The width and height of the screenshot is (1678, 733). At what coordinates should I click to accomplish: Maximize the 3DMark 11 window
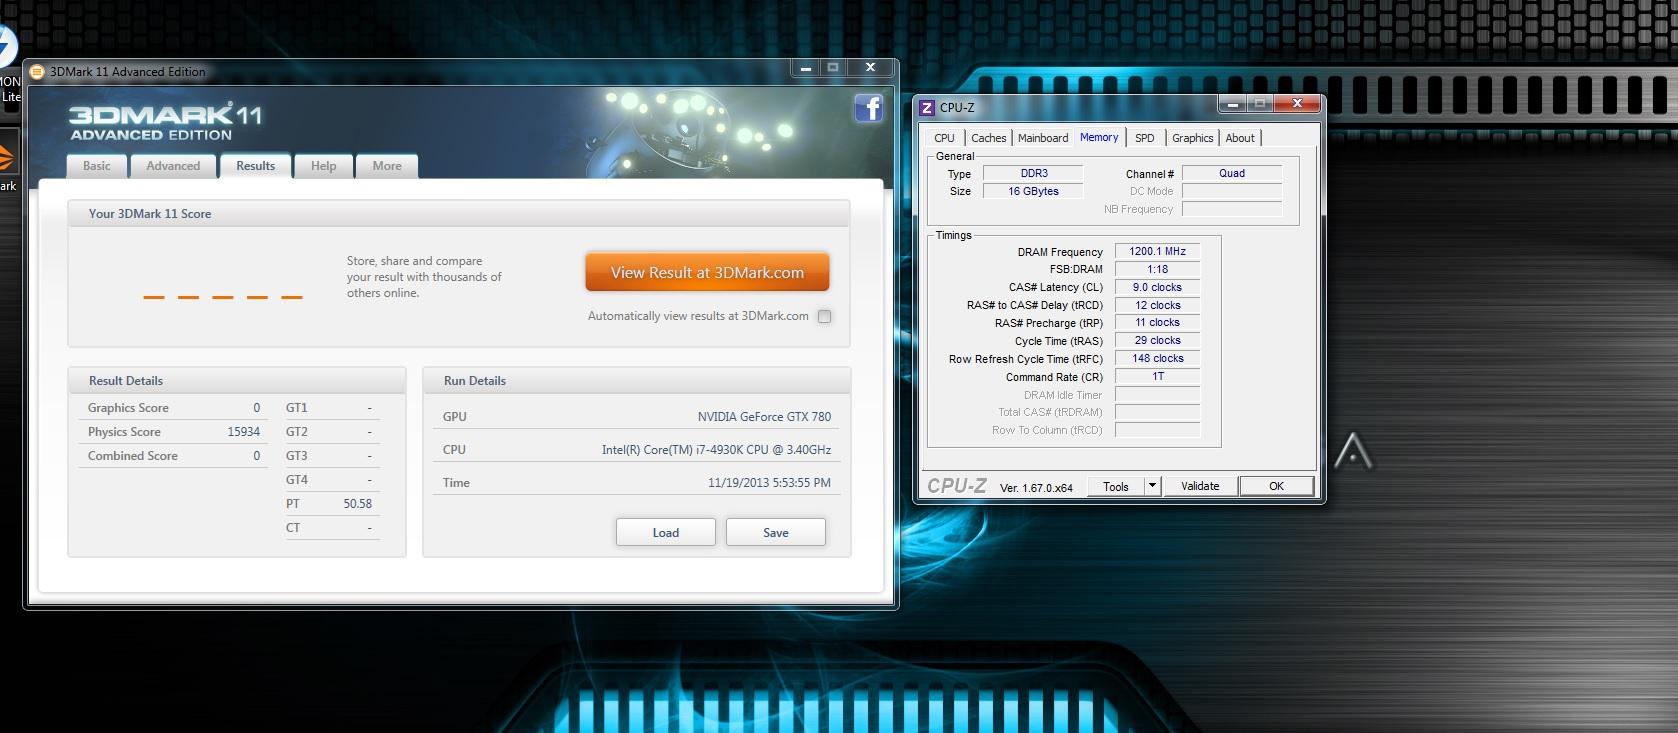[x=833, y=67]
